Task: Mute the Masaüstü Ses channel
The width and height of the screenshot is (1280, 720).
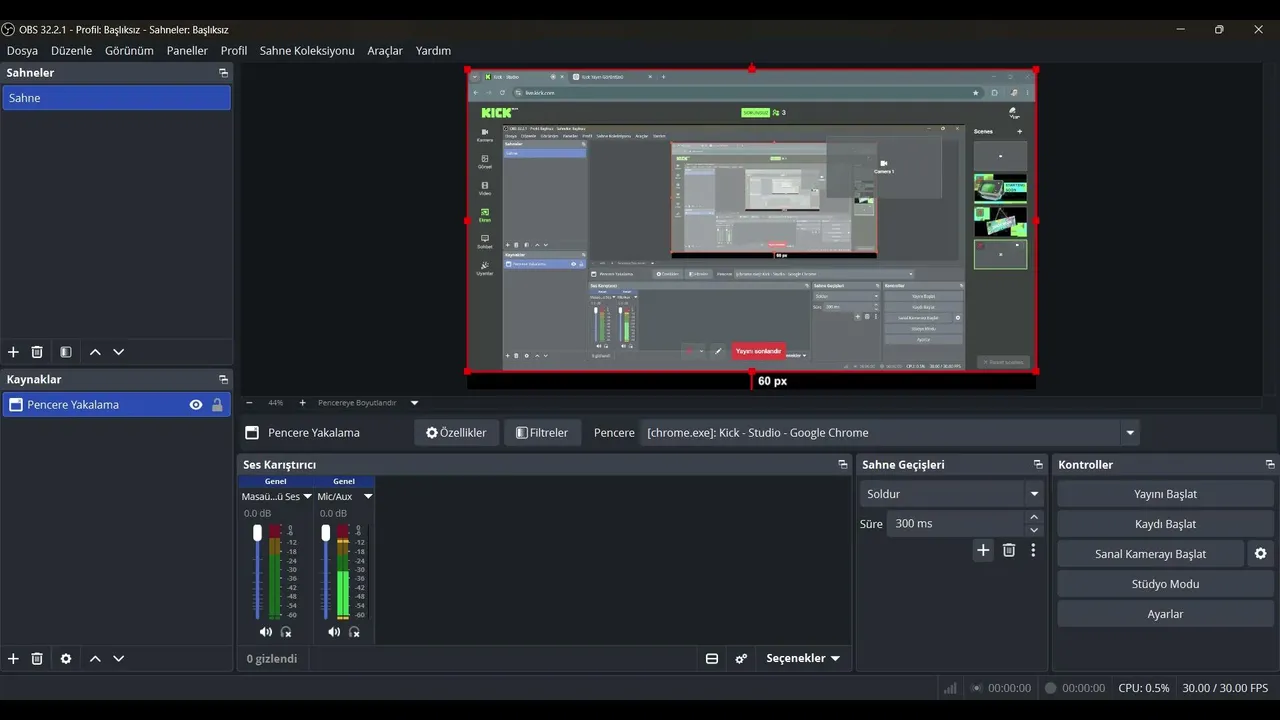Action: 265,632
